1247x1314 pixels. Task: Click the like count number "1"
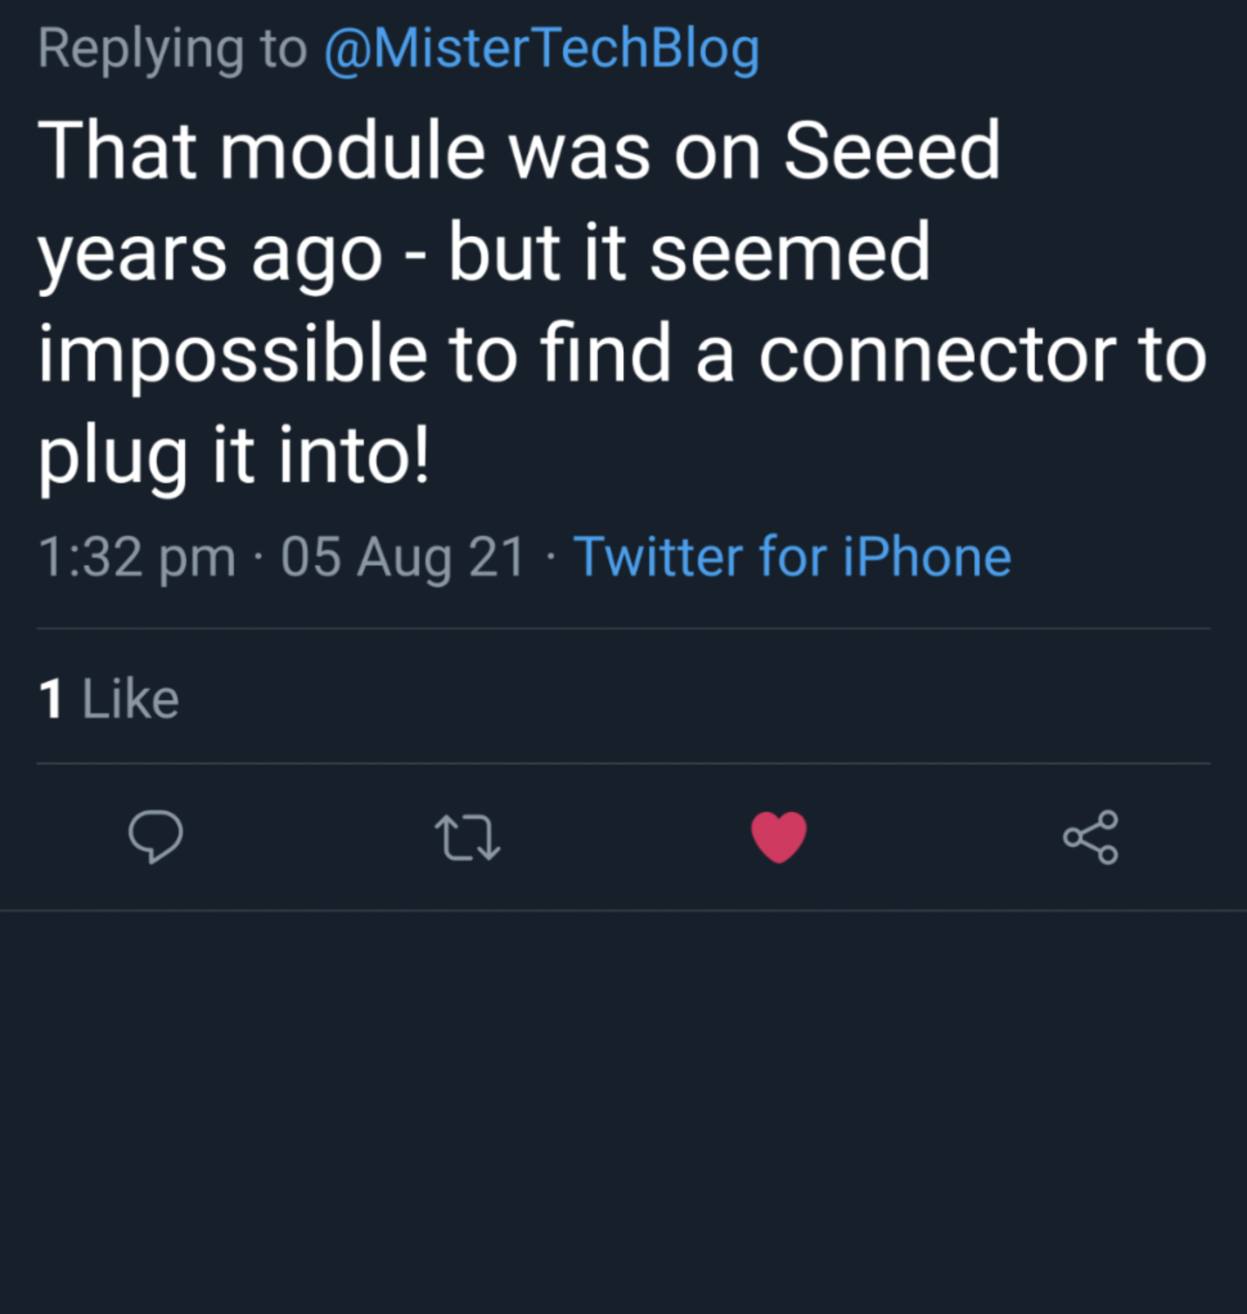coord(51,698)
